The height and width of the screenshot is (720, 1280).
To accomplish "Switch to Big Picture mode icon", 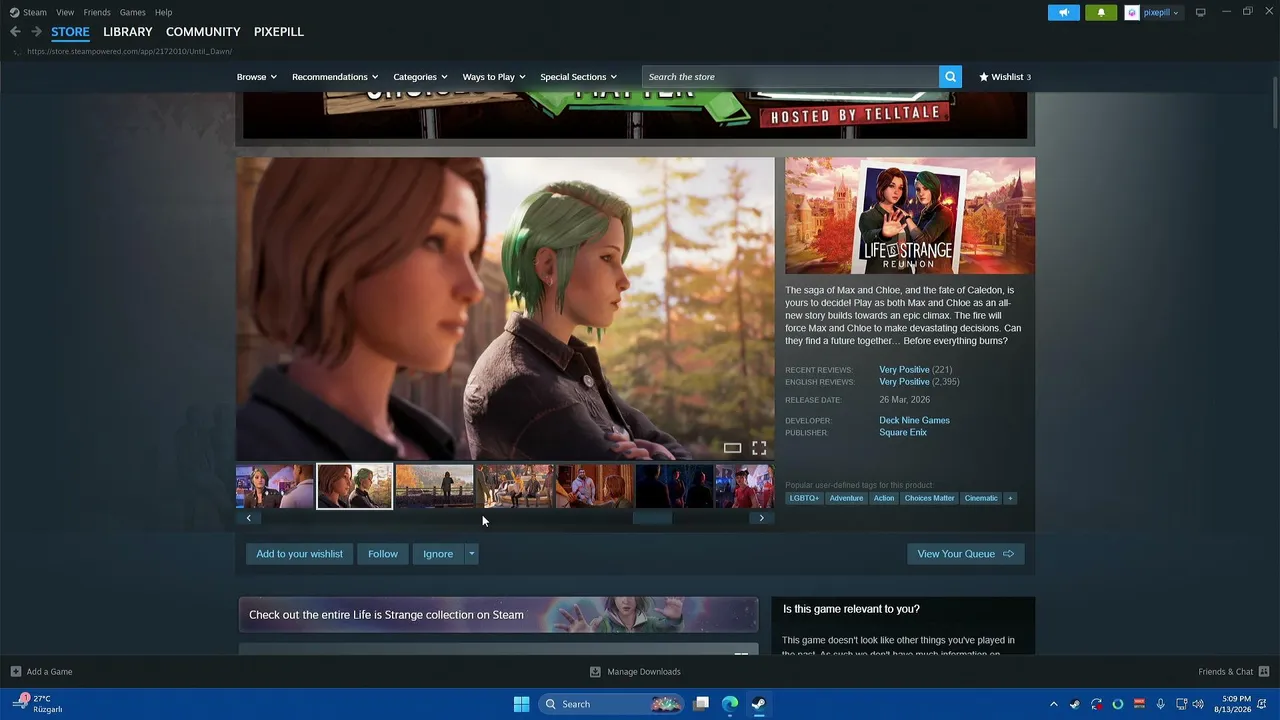I will (1201, 12).
